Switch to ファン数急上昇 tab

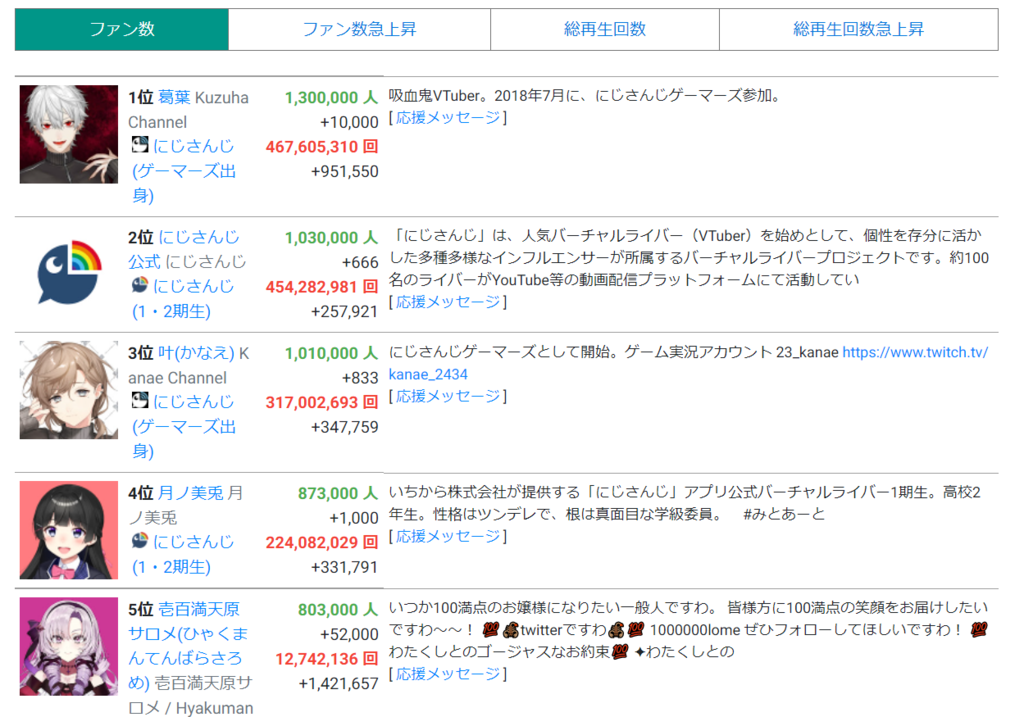click(x=359, y=29)
